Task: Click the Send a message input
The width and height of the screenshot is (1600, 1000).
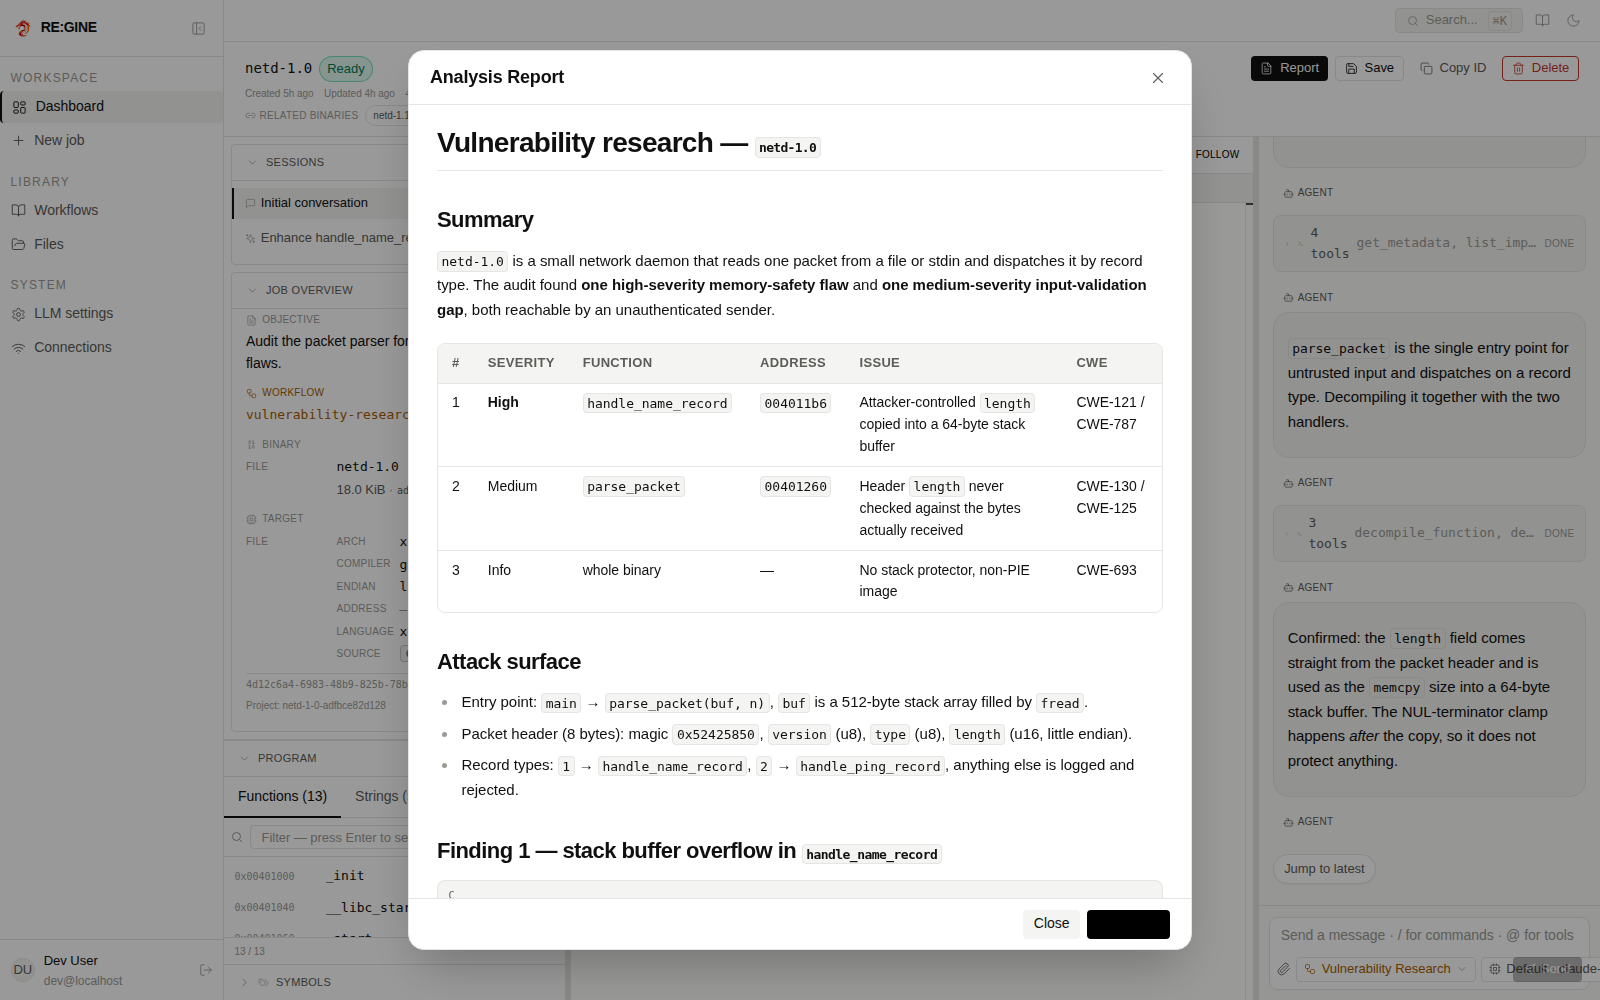Action: pyautogui.click(x=1429, y=935)
